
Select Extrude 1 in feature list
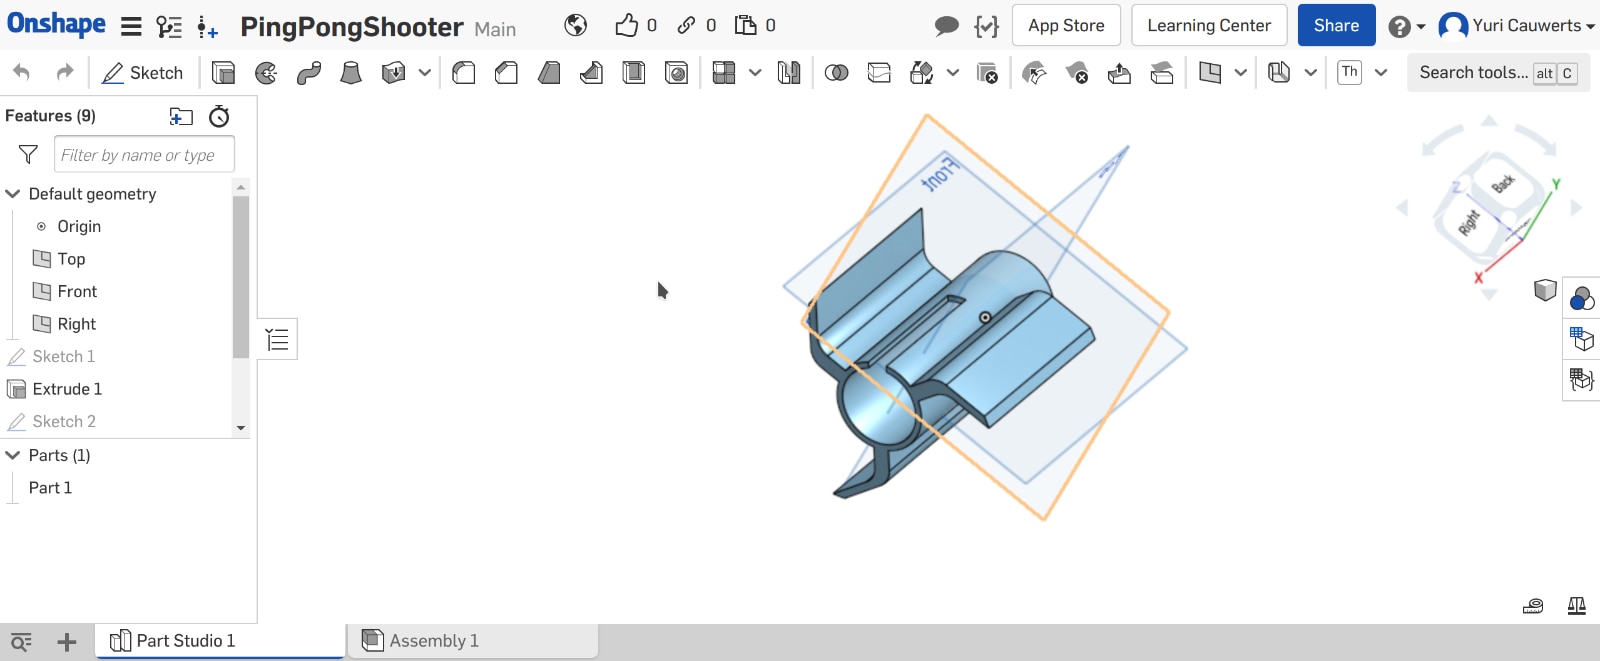click(67, 389)
